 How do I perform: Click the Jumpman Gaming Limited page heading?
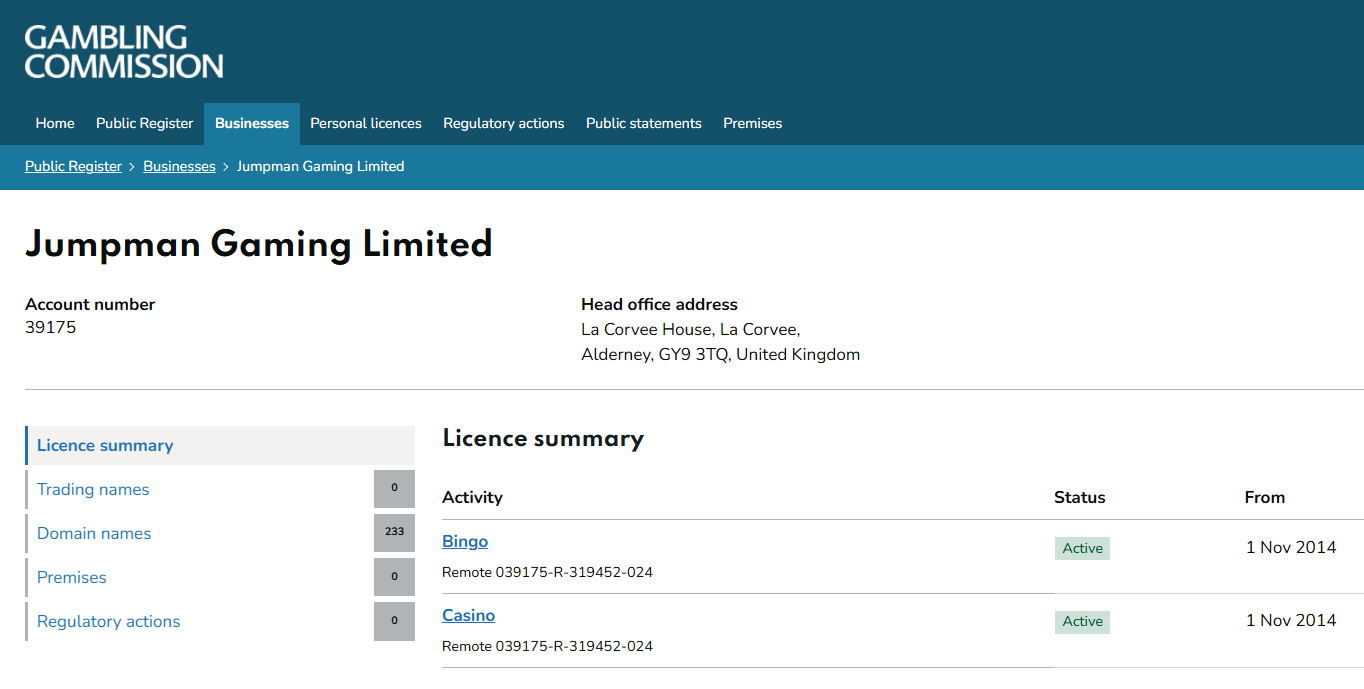point(259,244)
